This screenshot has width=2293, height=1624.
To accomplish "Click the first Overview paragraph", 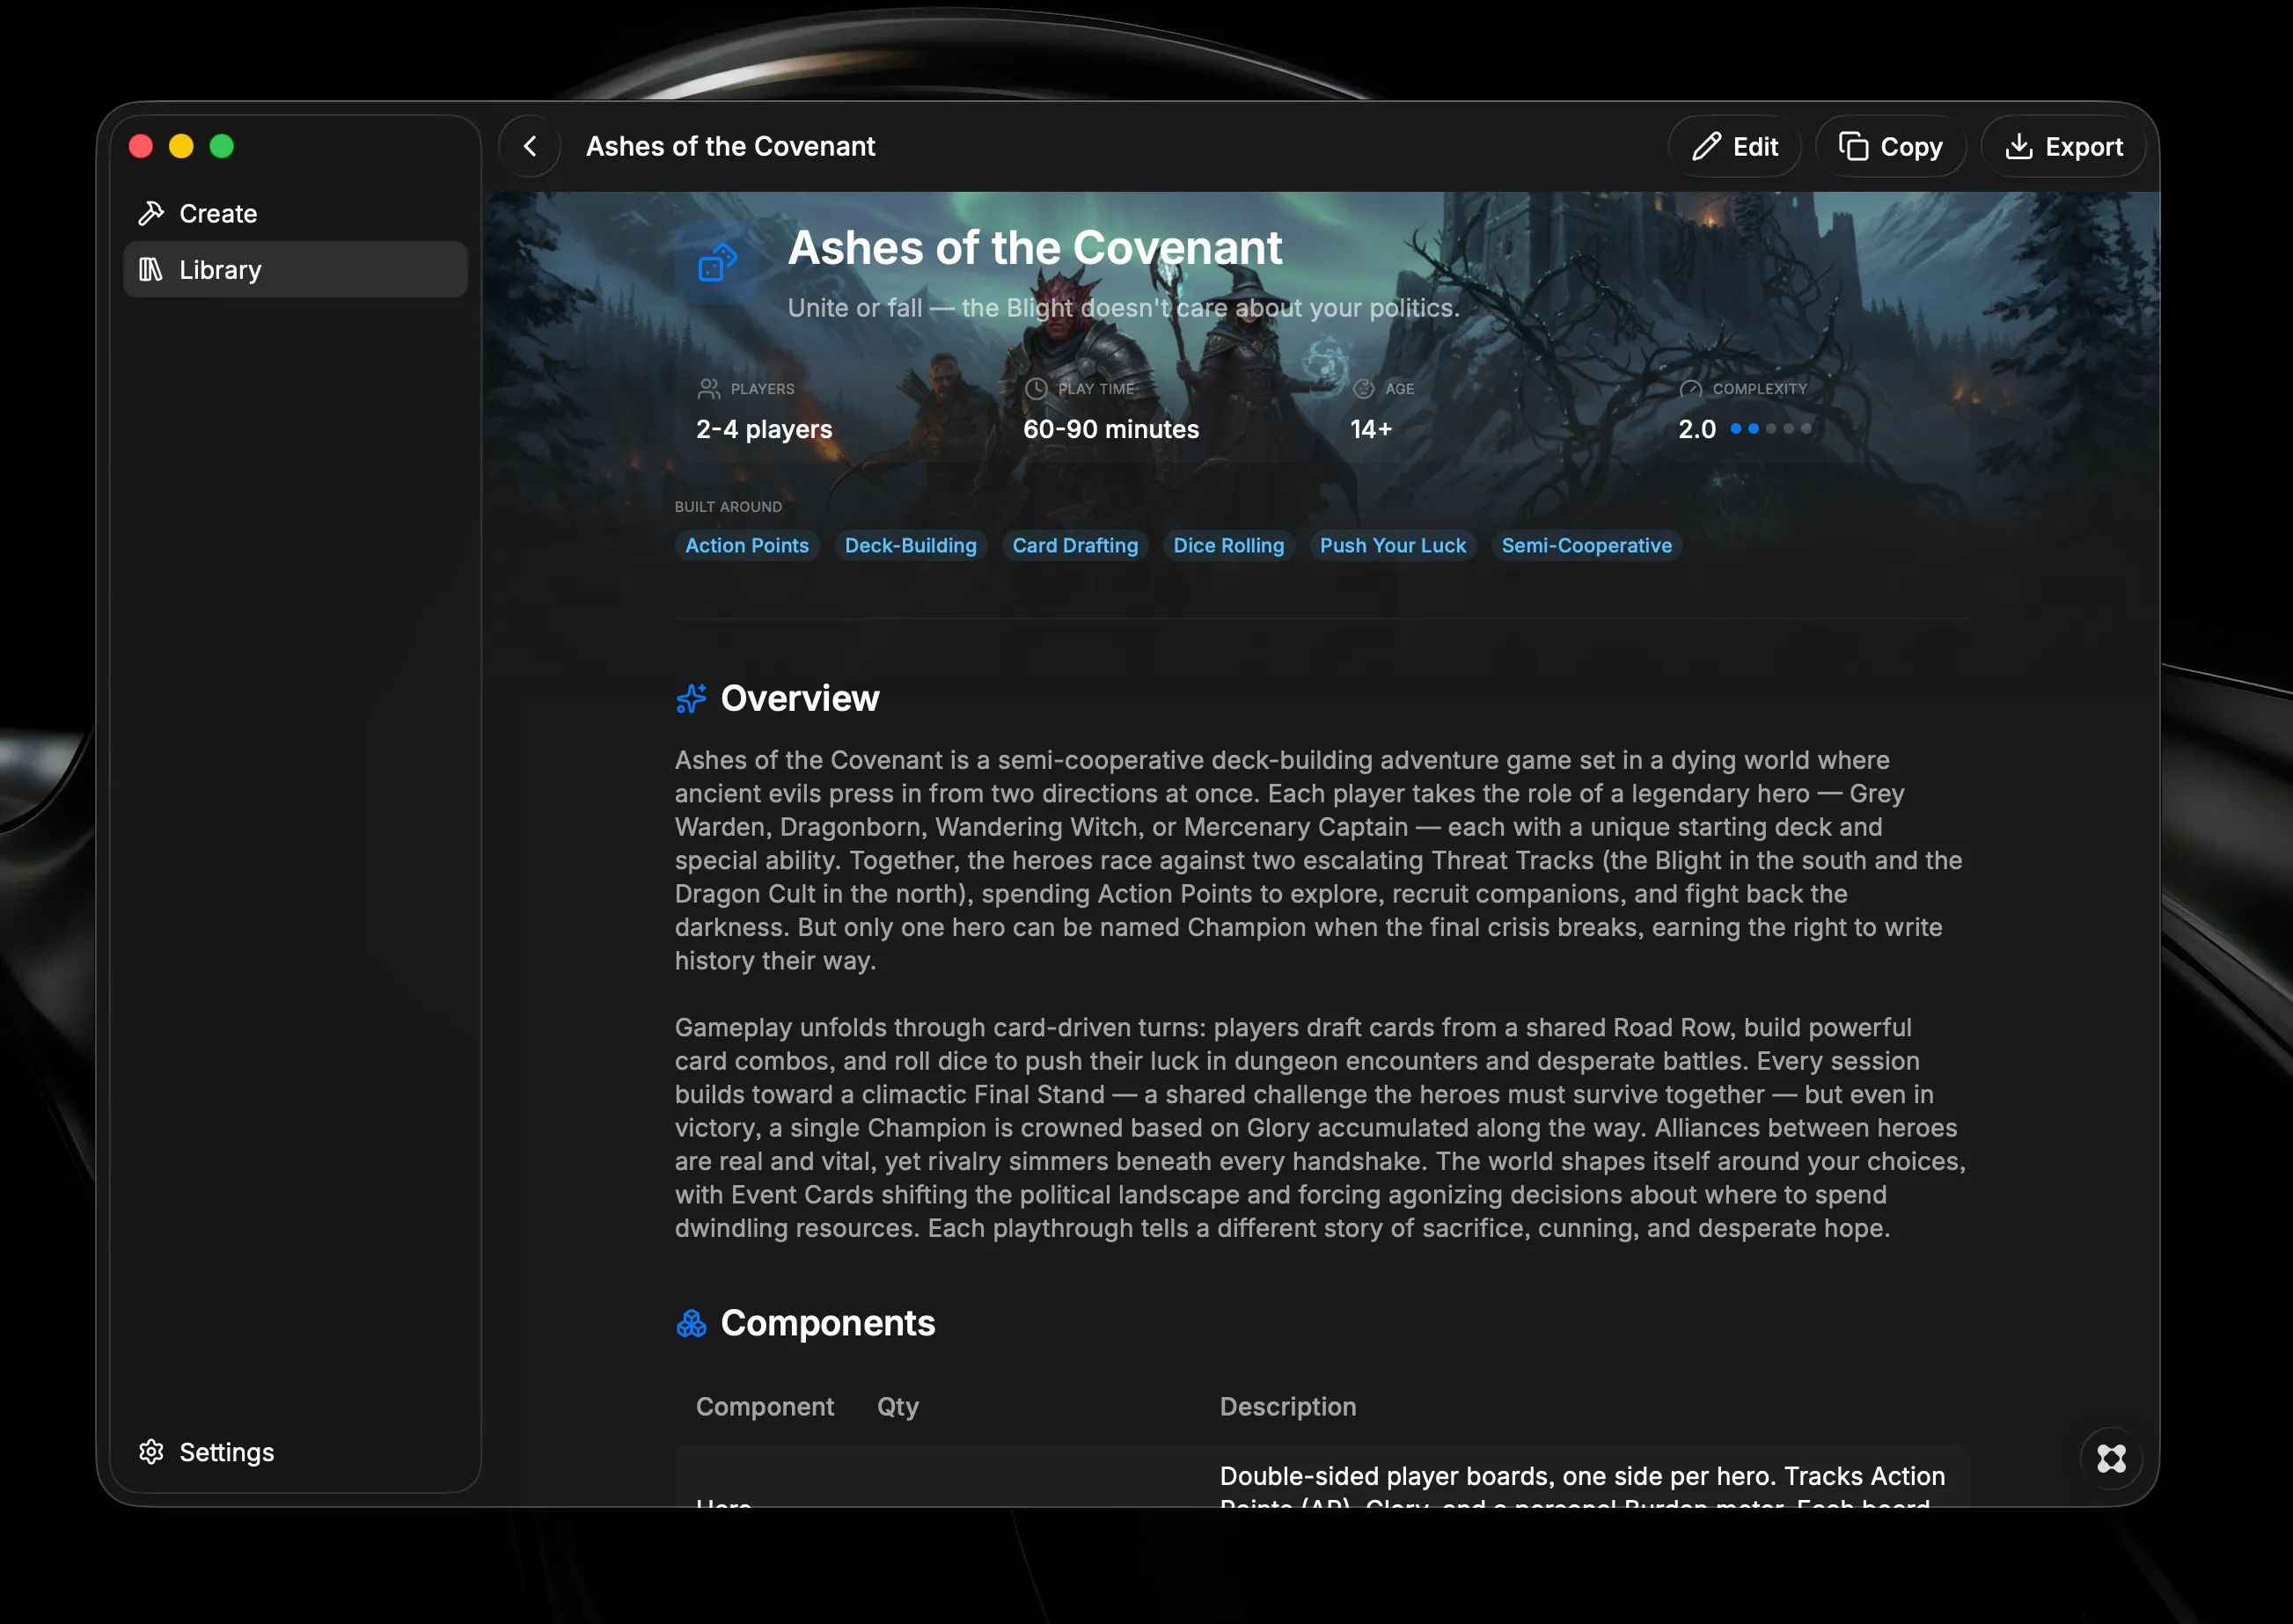I will coord(1320,861).
